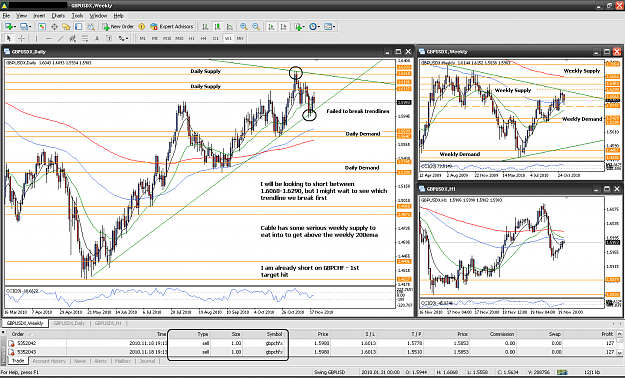This screenshot has width=625, height=378.
Task: Switch chart to Line Chart icon
Action: (x=230, y=27)
